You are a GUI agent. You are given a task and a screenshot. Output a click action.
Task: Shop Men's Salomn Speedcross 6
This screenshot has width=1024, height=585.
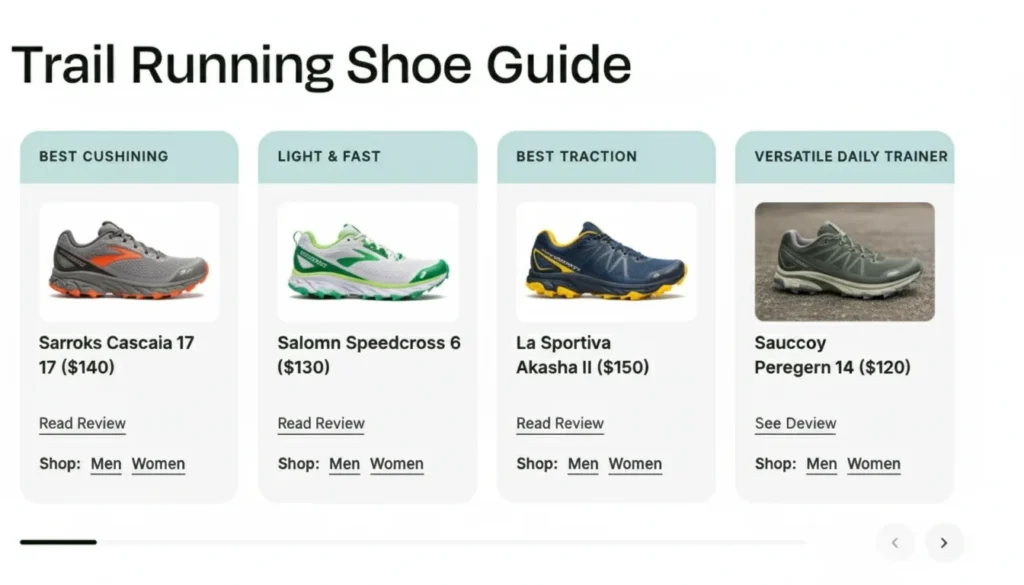tap(344, 463)
